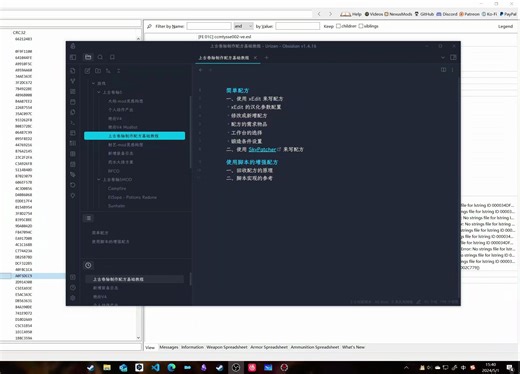
Task: Open the recent files clock icon panel
Action: 88,265
